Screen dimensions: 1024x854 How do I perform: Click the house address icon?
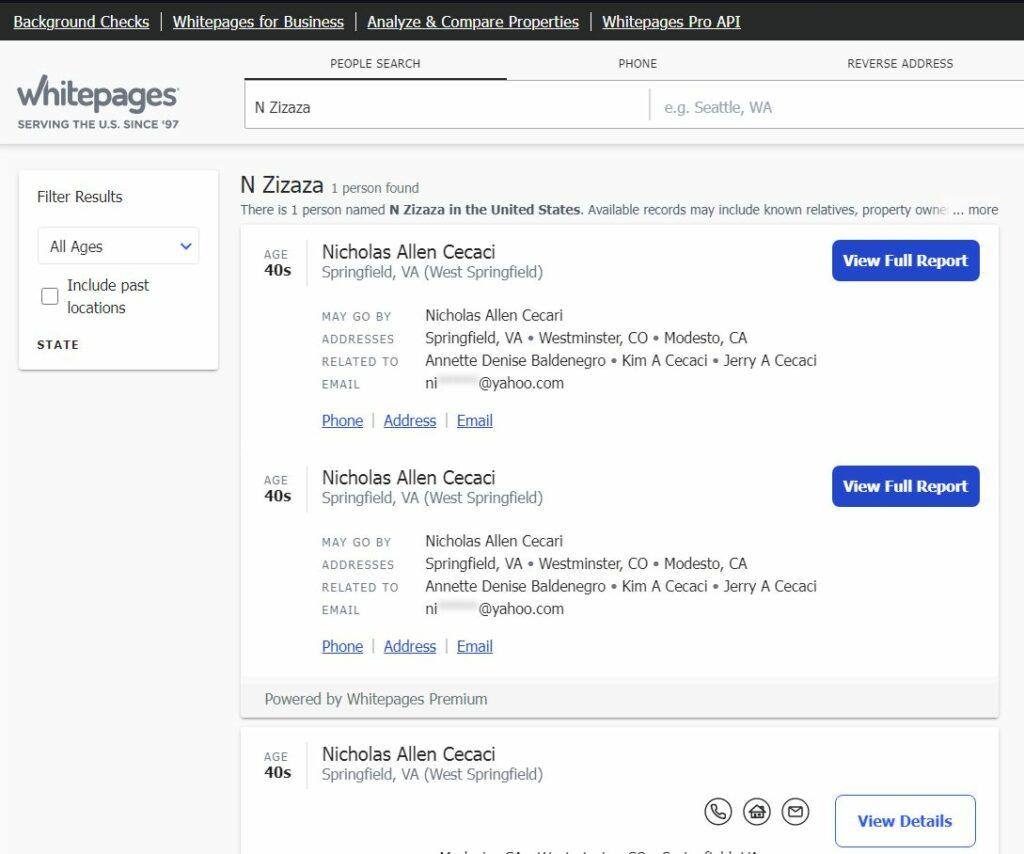(x=757, y=811)
